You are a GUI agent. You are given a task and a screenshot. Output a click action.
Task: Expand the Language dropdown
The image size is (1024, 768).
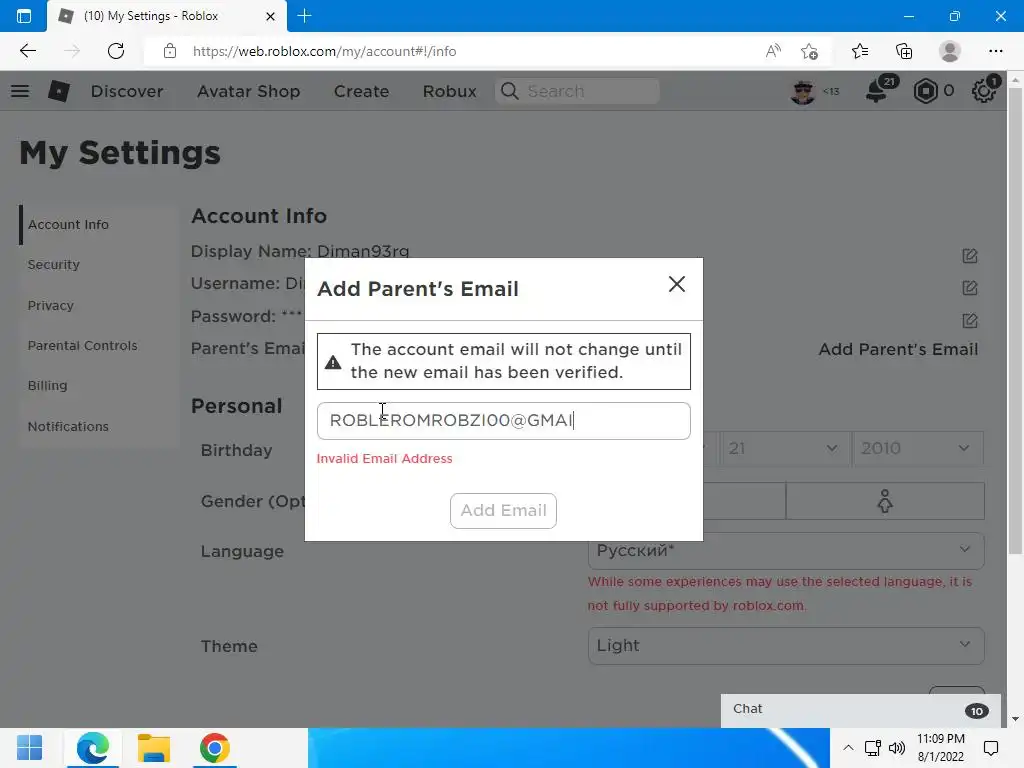786,551
